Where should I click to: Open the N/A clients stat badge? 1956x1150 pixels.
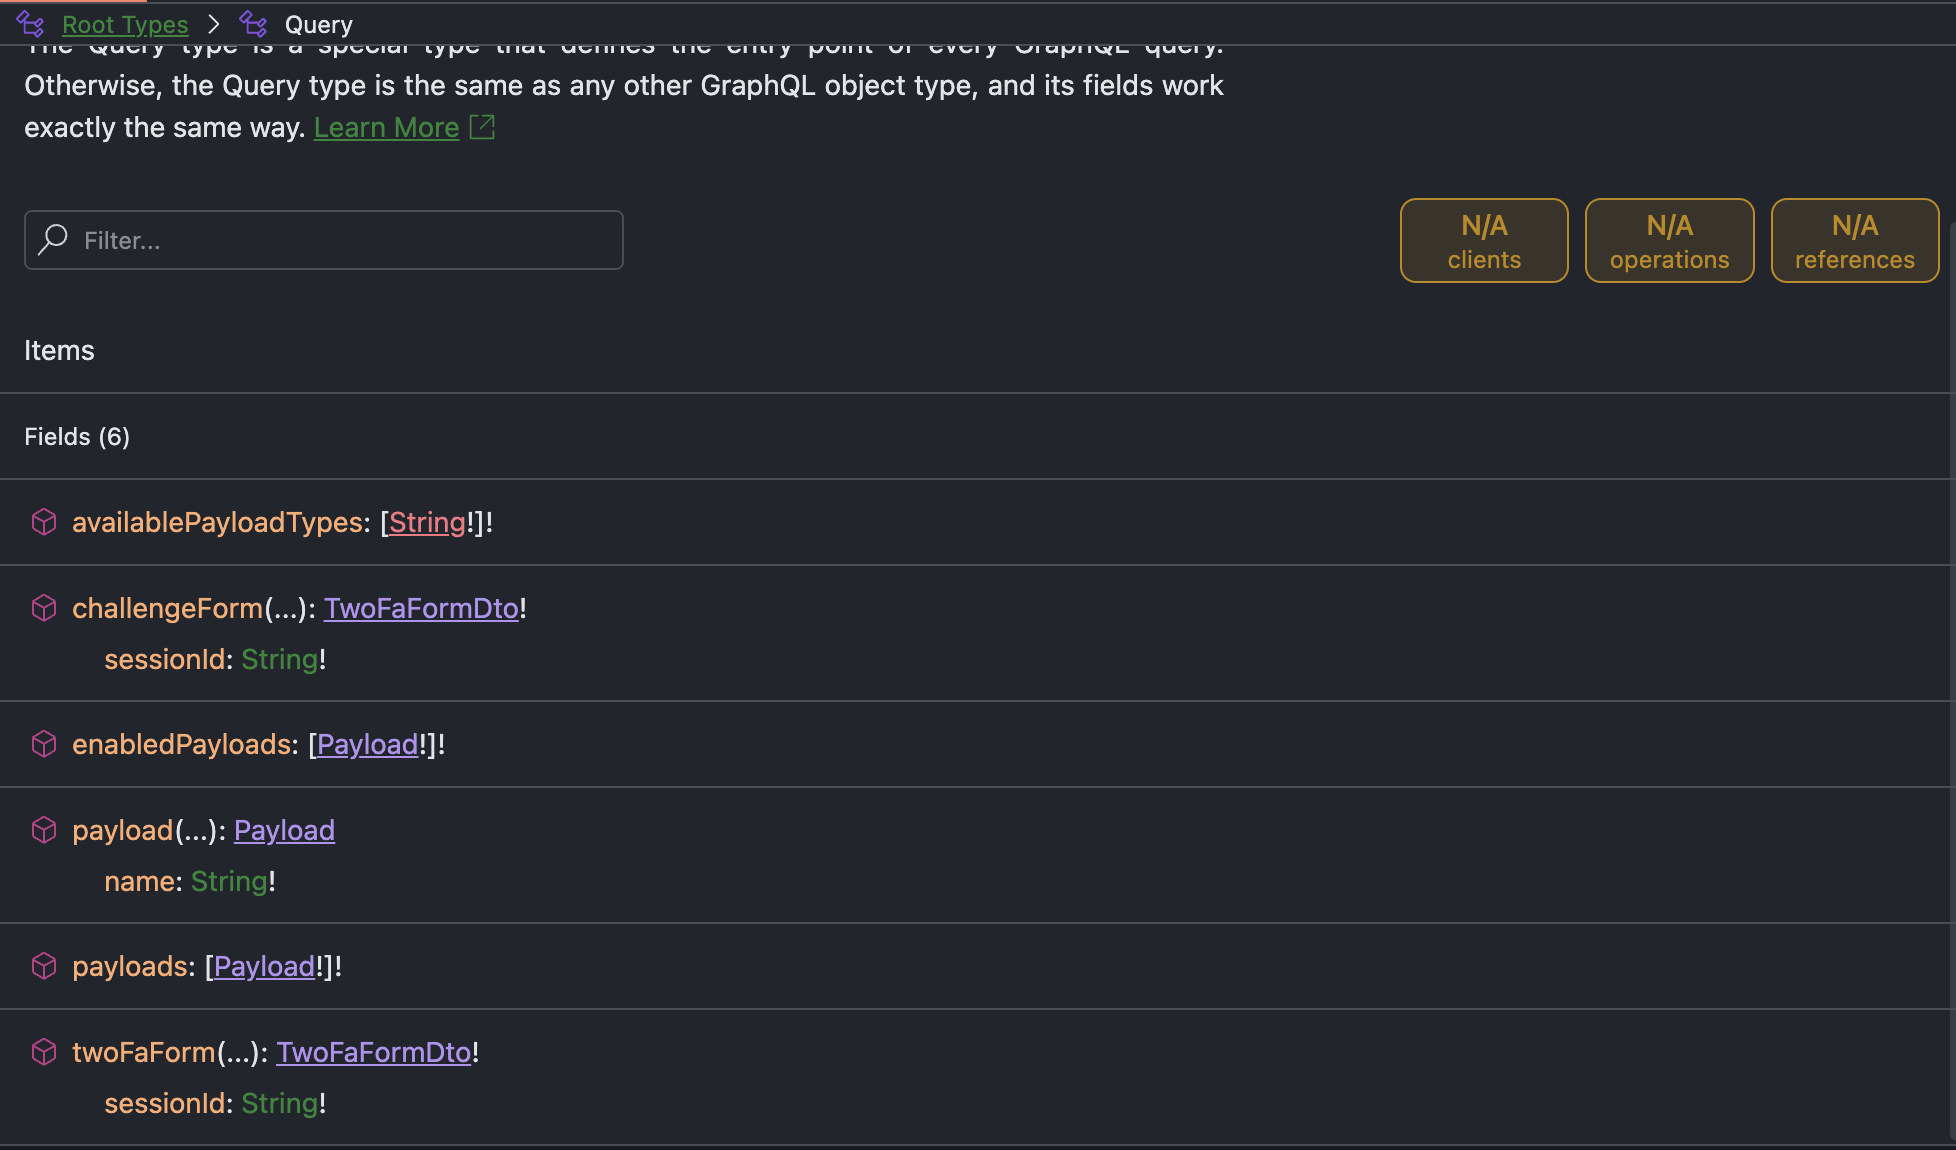pos(1484,241)
